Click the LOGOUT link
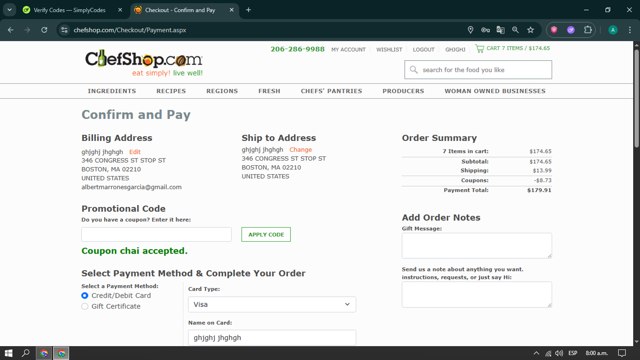 click(x=423, y=49)
